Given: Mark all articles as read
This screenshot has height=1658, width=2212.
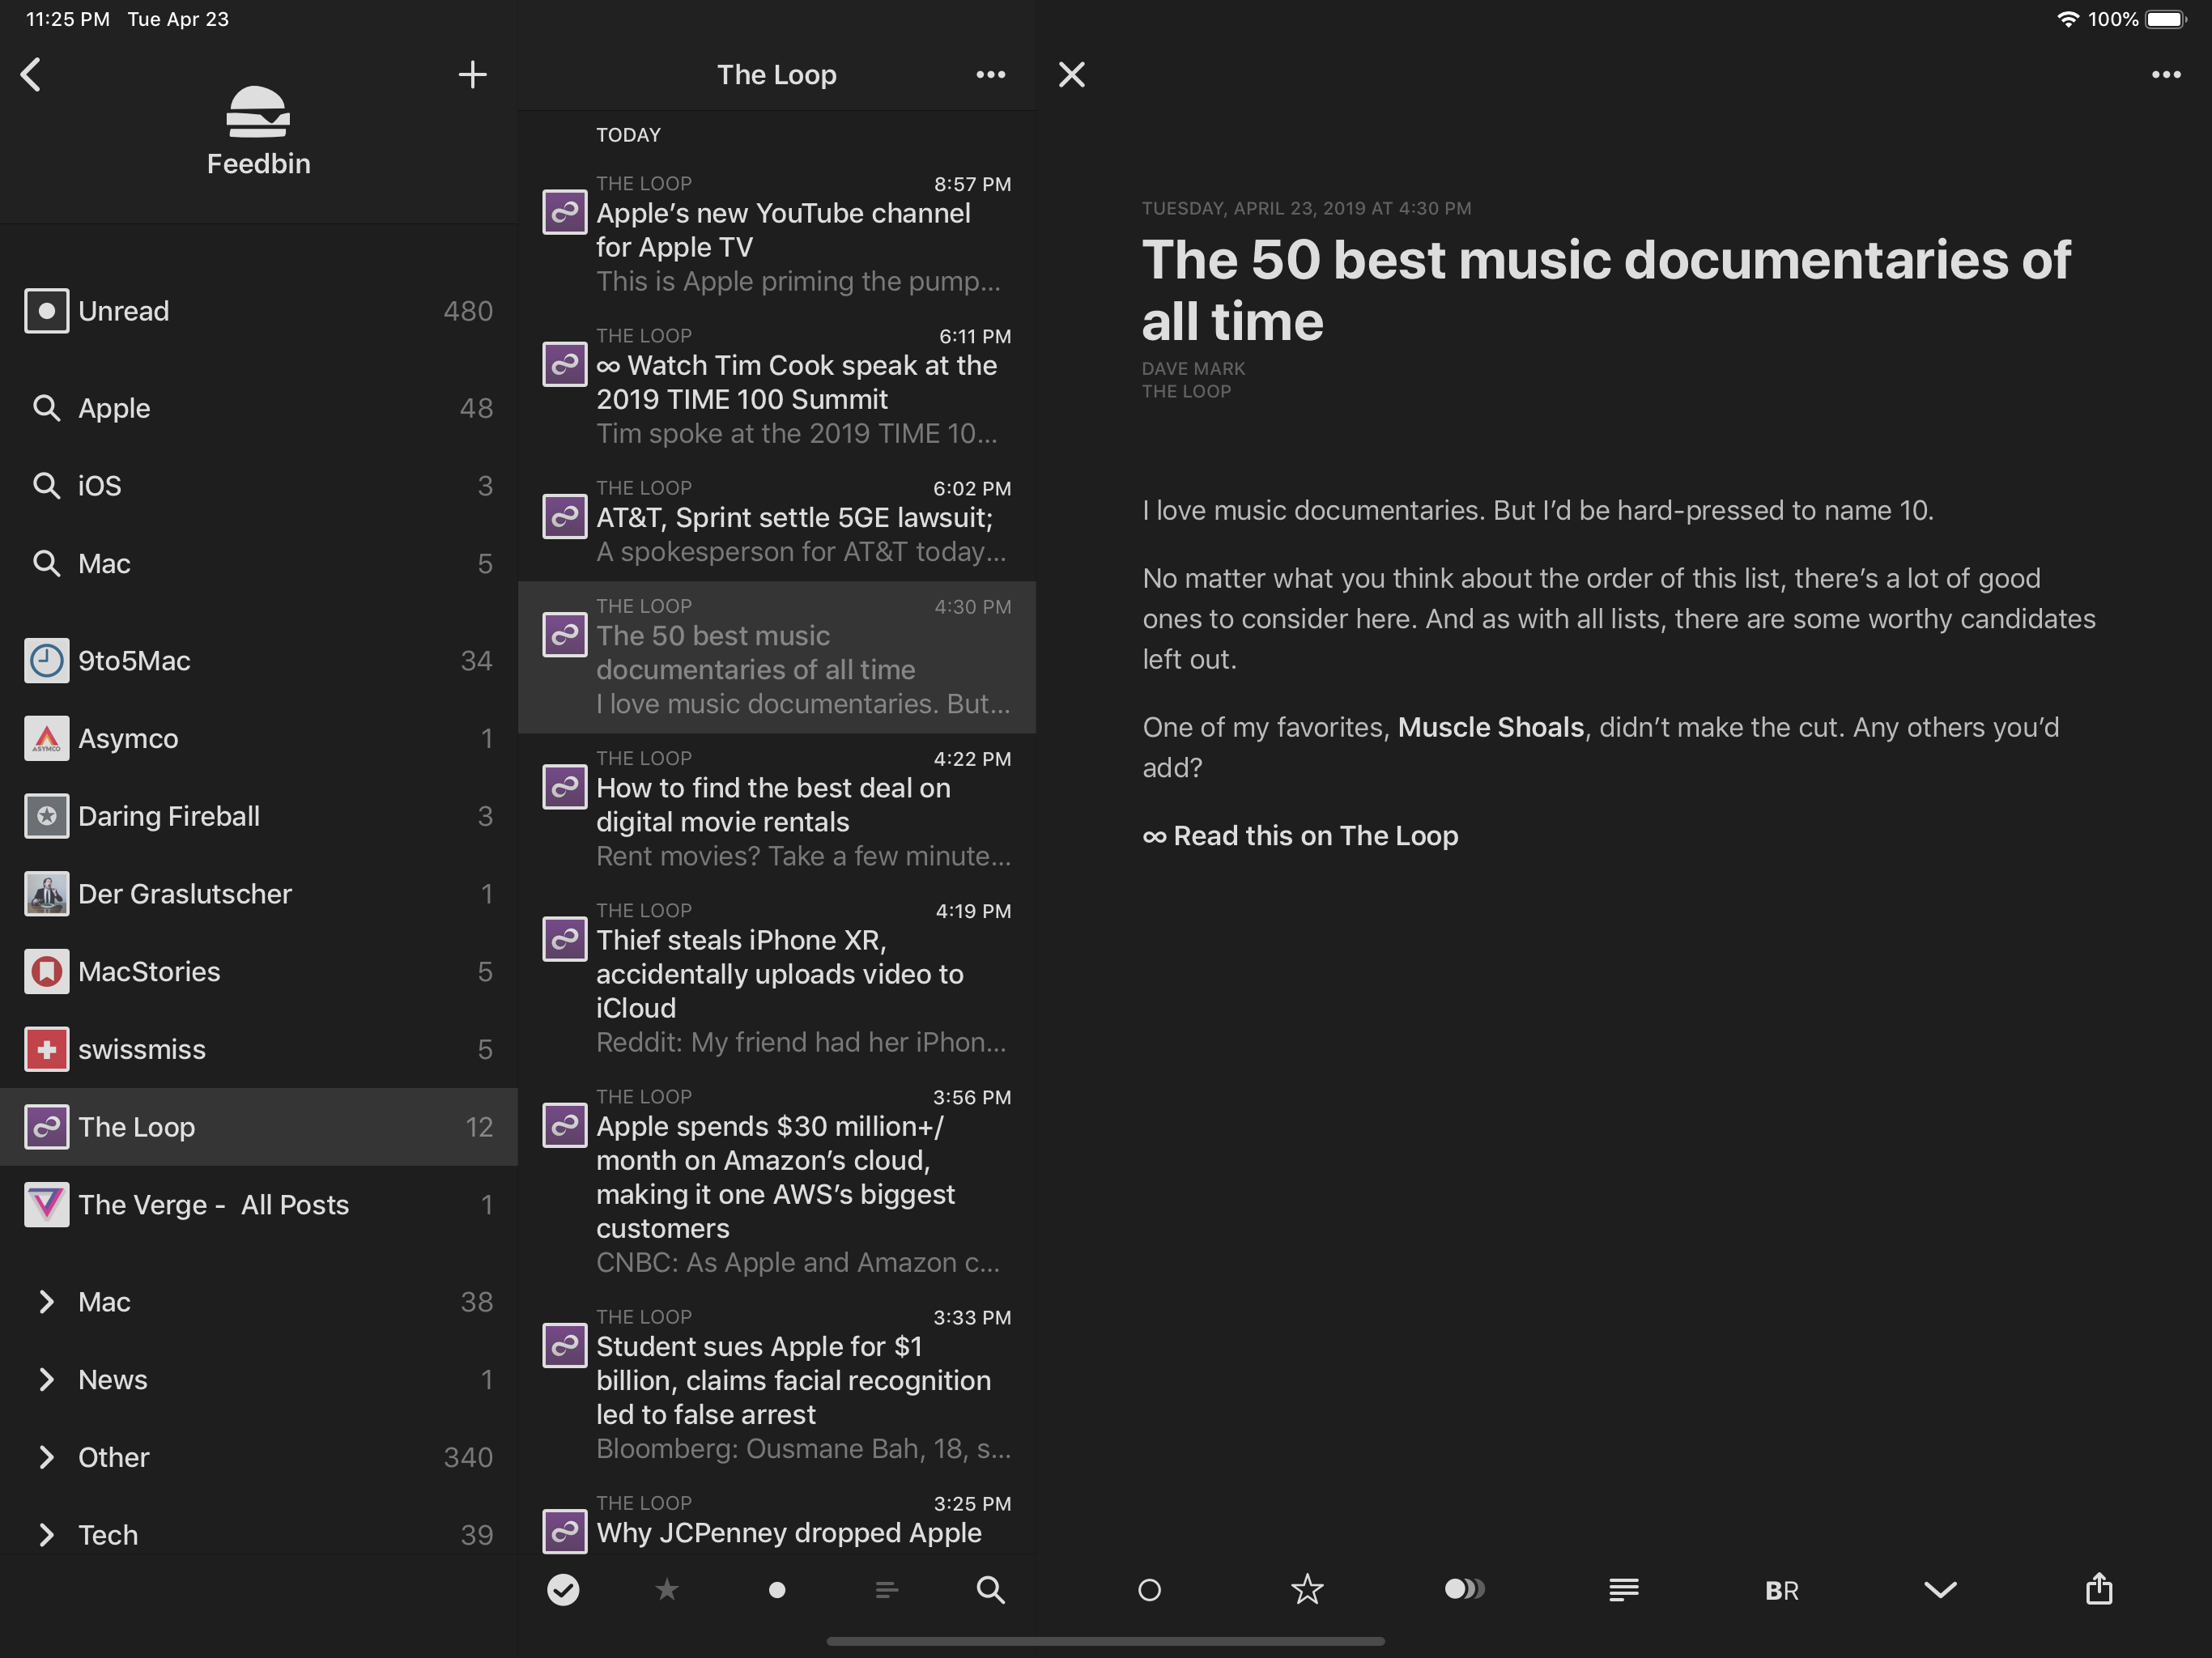Looking at the screenshot, I should coord(564,1590).
